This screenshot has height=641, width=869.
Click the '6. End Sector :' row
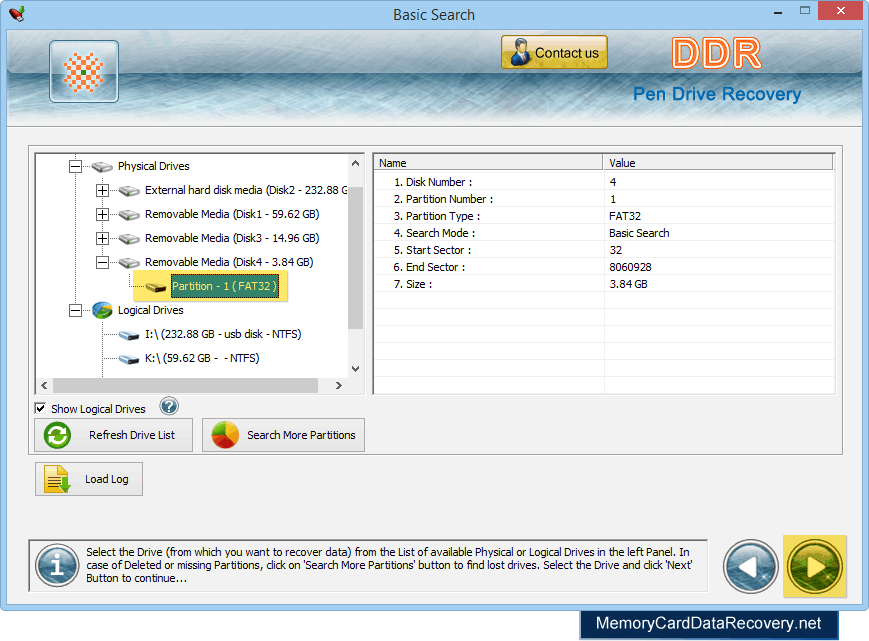(605, 267)
